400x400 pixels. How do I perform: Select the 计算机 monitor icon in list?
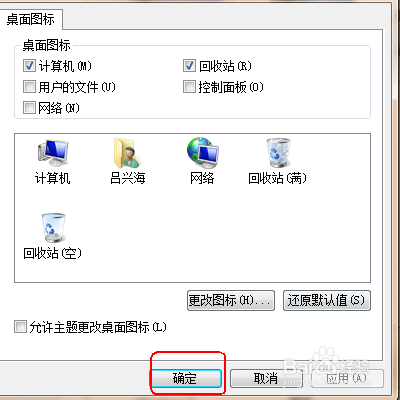(x=53, y=153)
